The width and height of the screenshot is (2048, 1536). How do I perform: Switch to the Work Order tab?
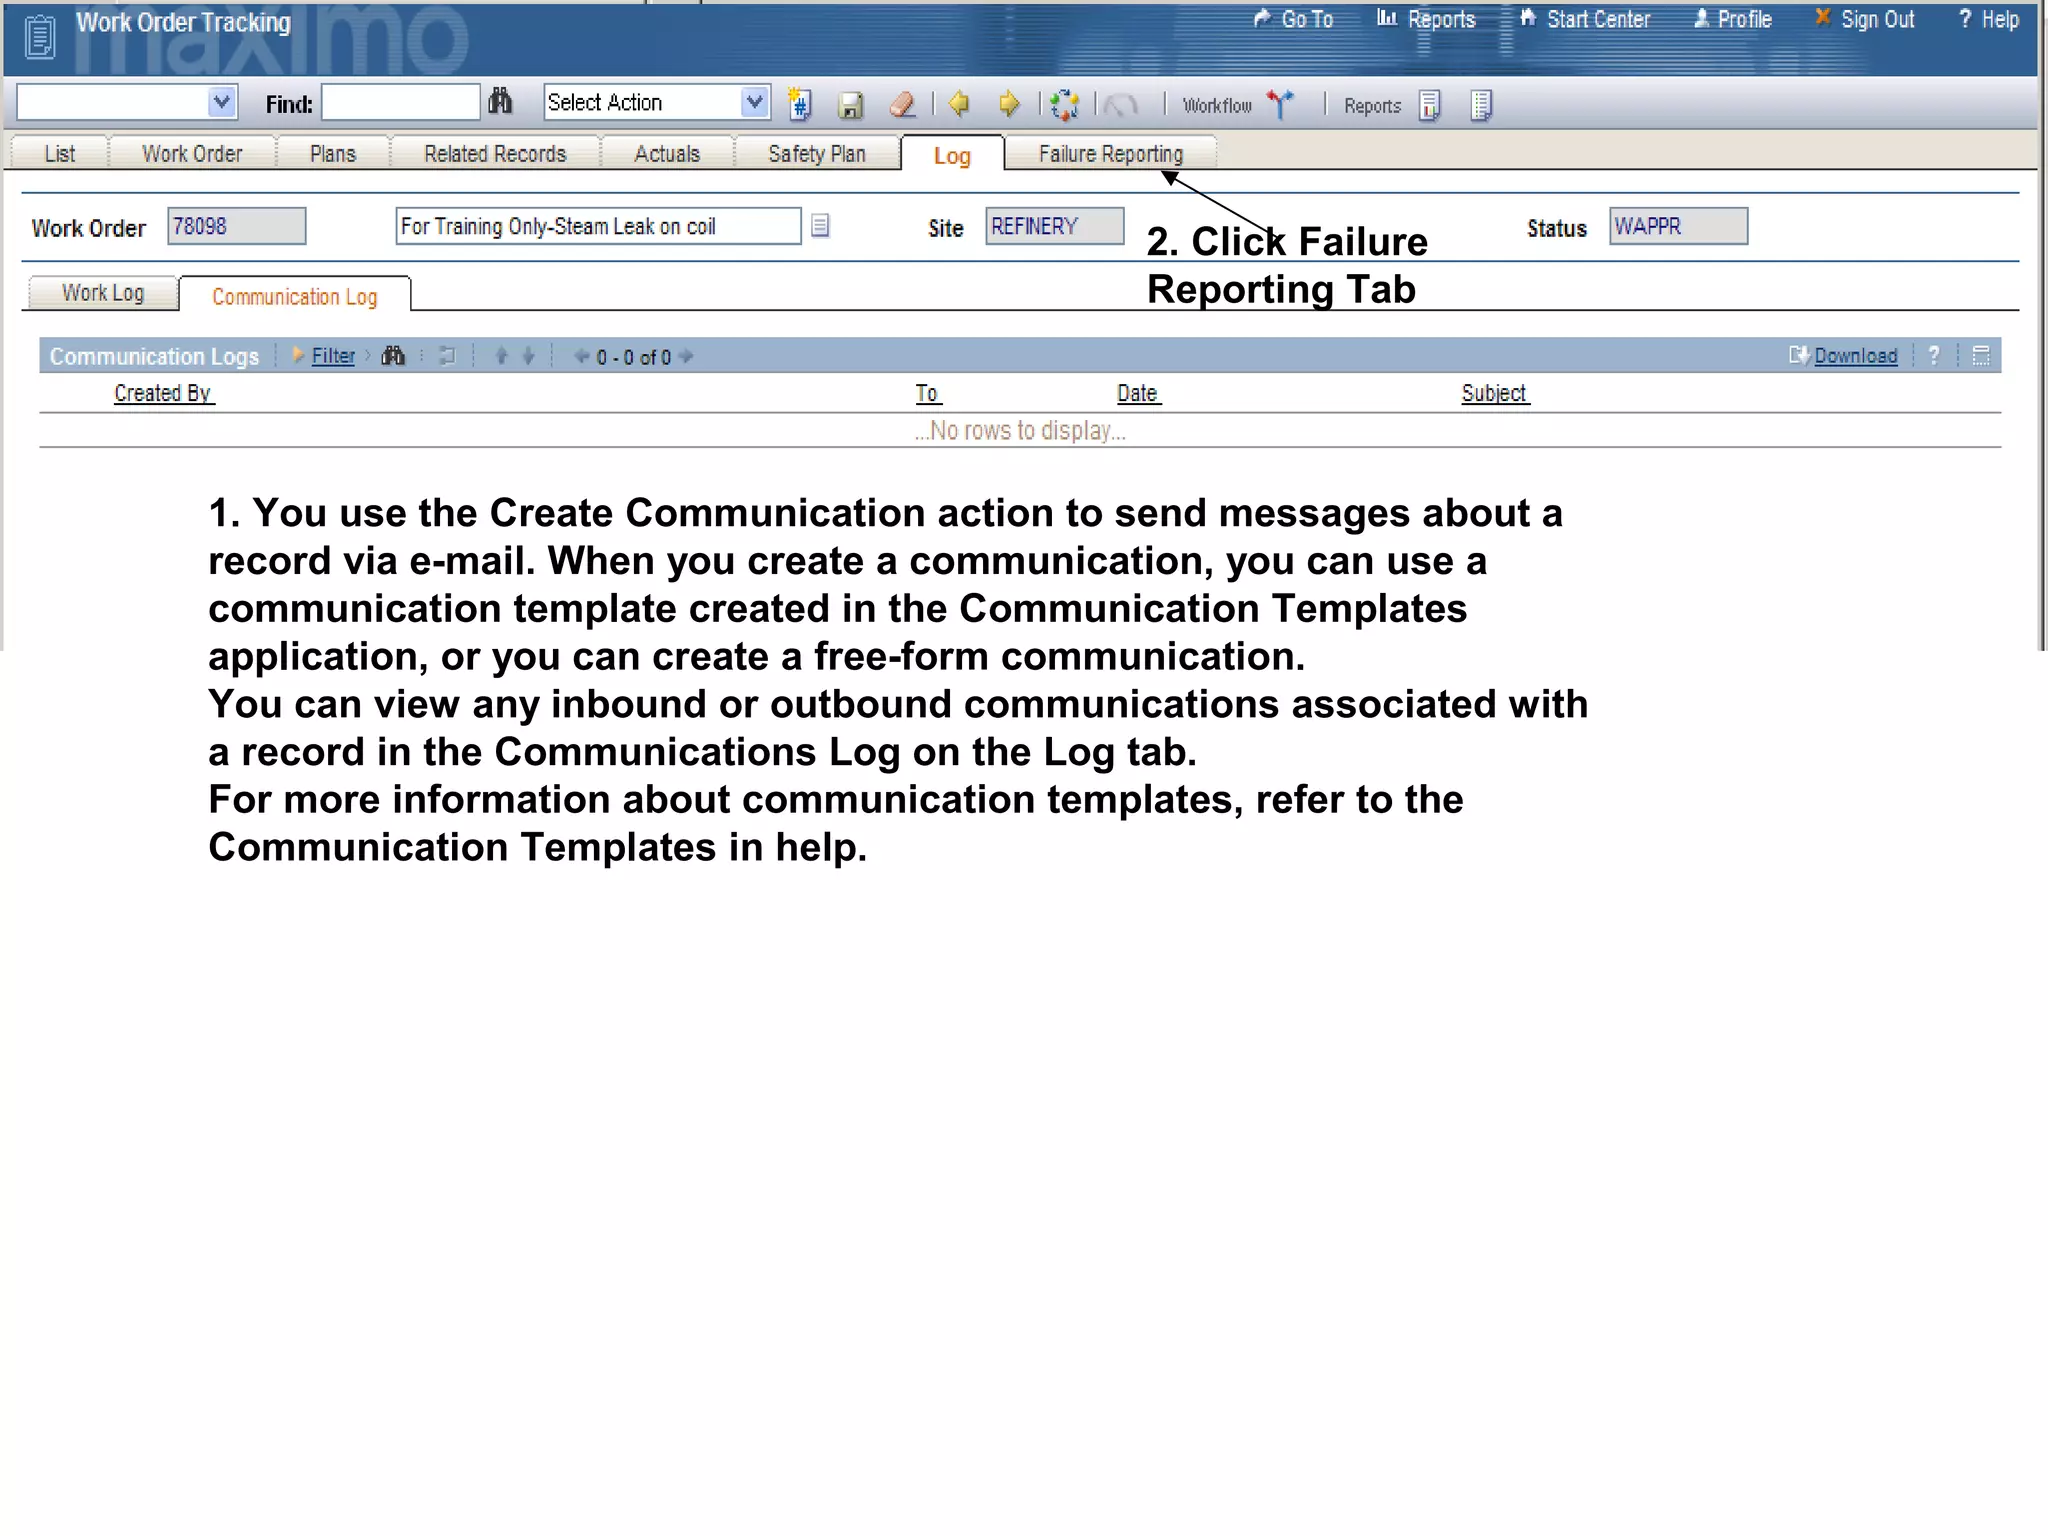(x=192, y=153)
